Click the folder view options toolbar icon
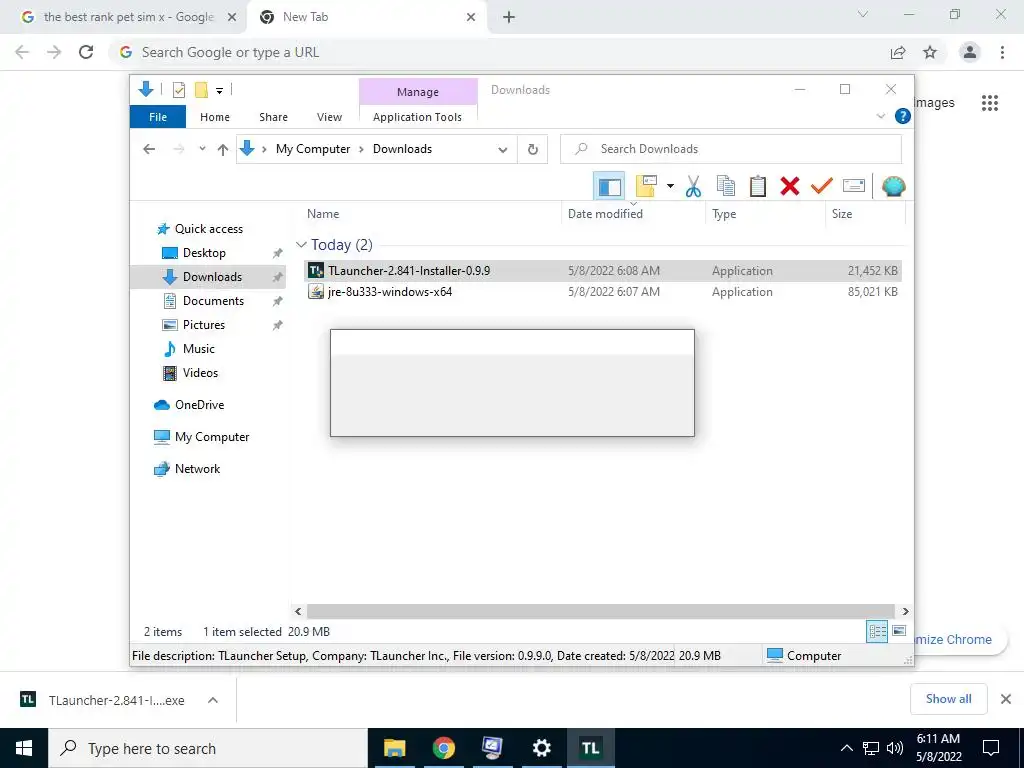This screenshot has height=768, width=1024. [646, 187]
